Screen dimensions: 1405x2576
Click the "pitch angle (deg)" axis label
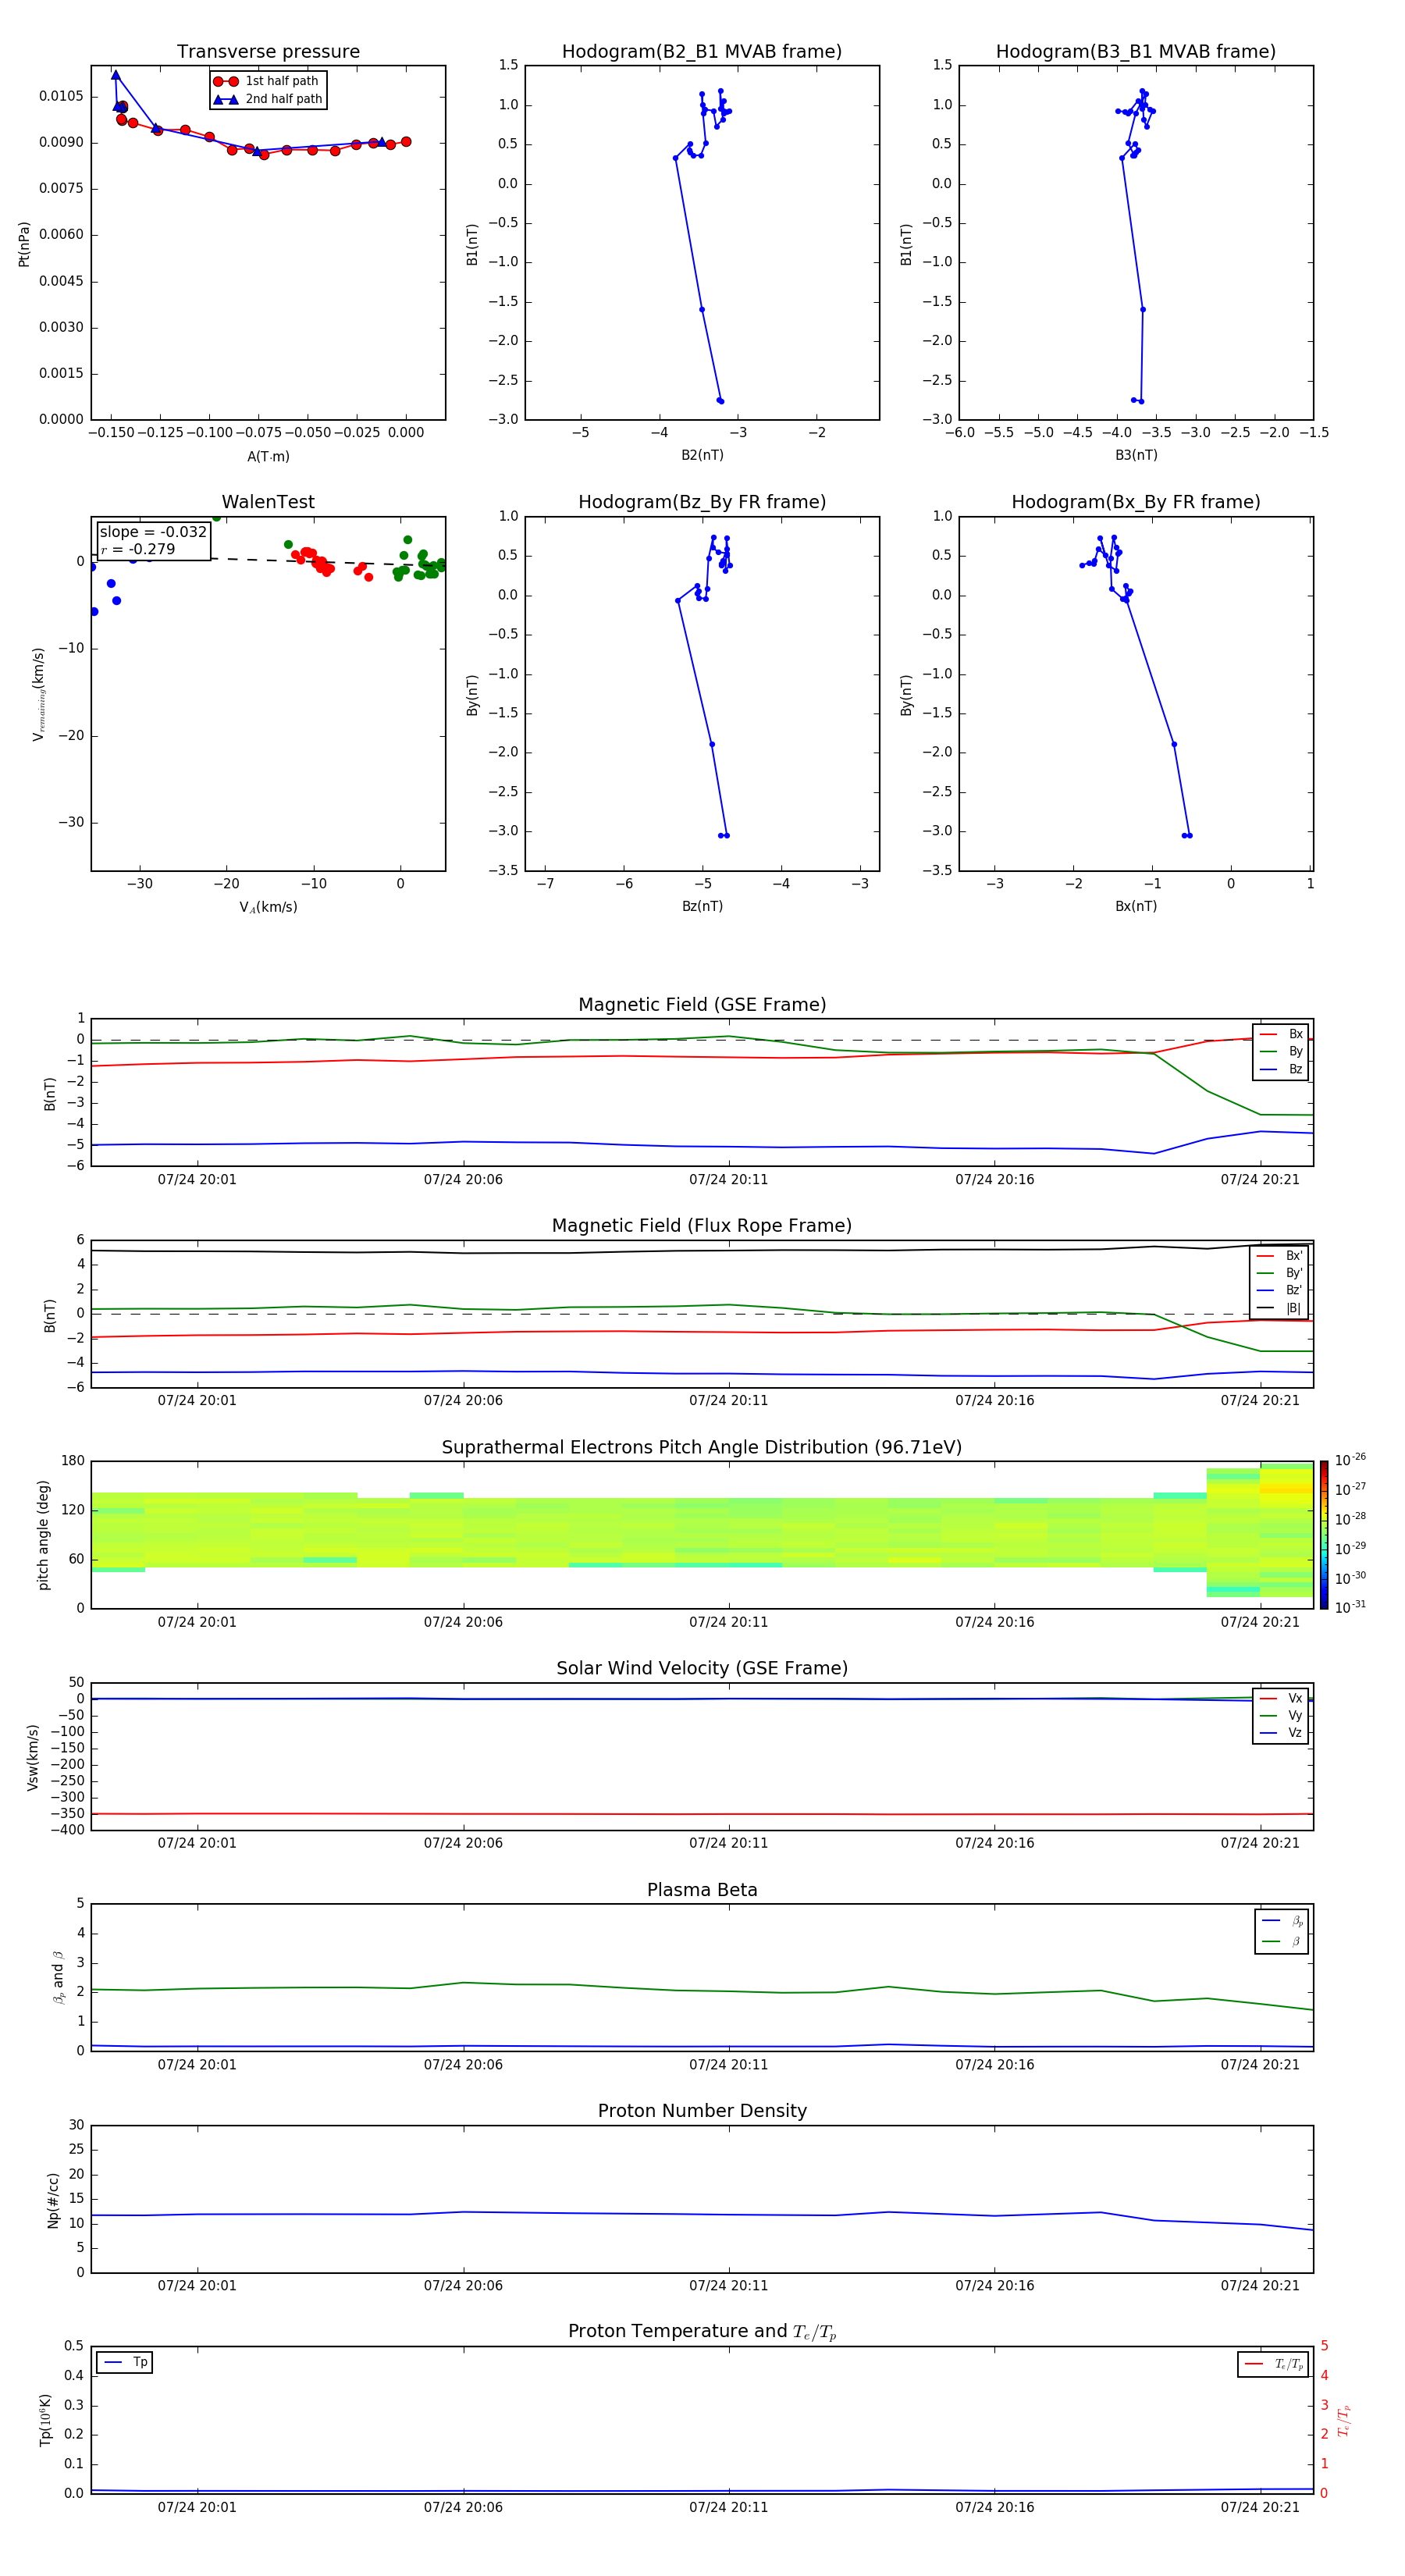(43, 1535)
